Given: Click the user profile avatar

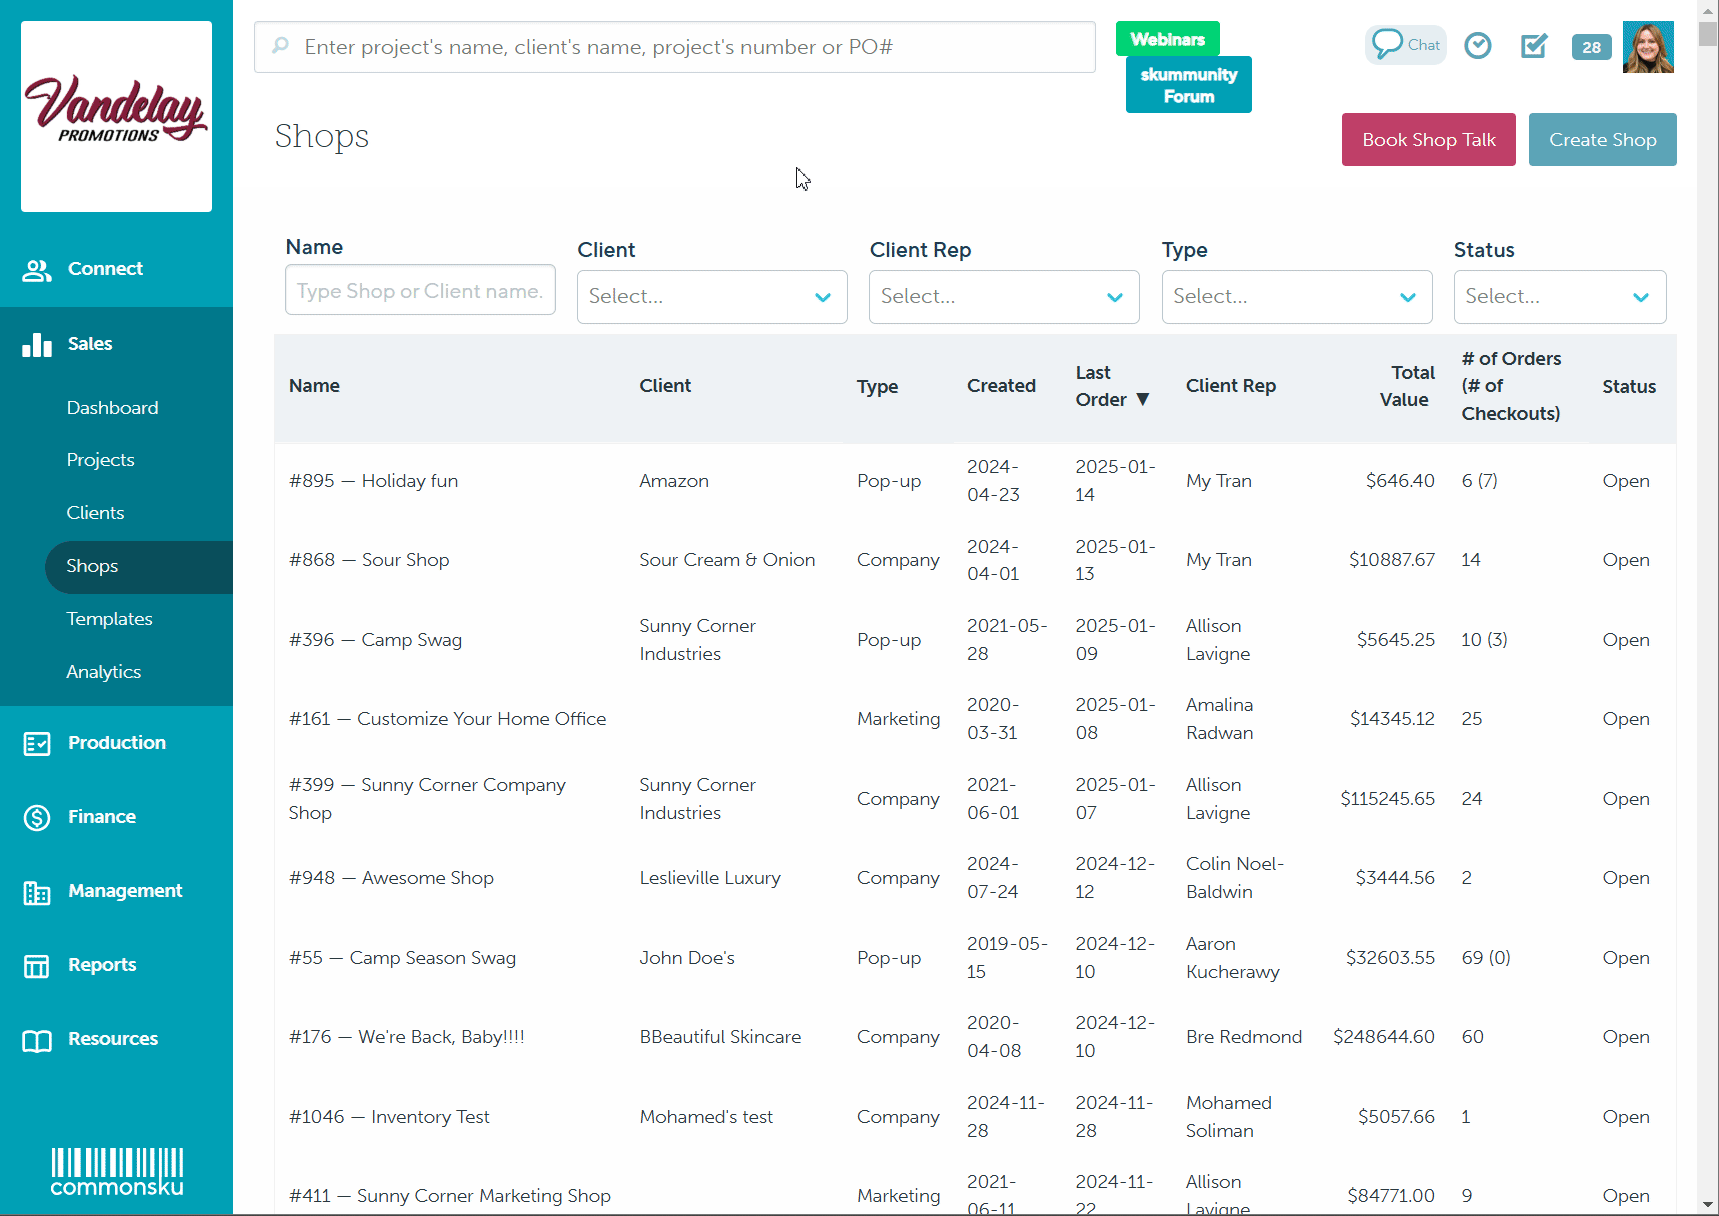Looking at the screenshot, I should pos(1647,47).
